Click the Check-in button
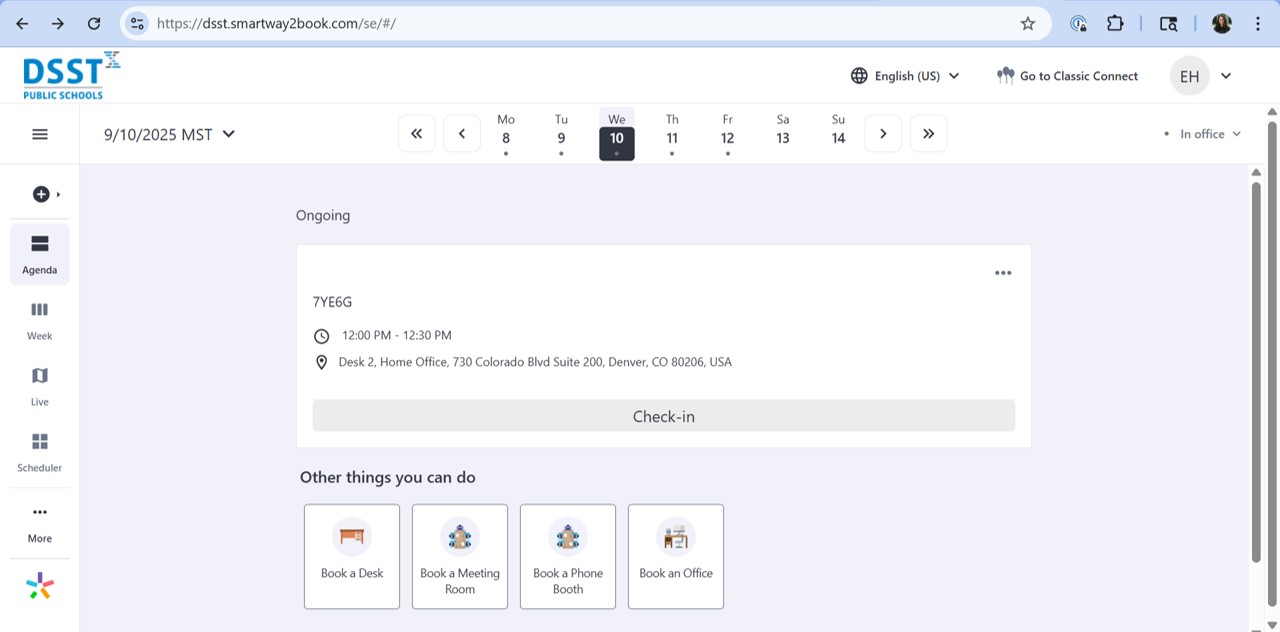This screenshot has width=1280, height=632. (664, 416)
